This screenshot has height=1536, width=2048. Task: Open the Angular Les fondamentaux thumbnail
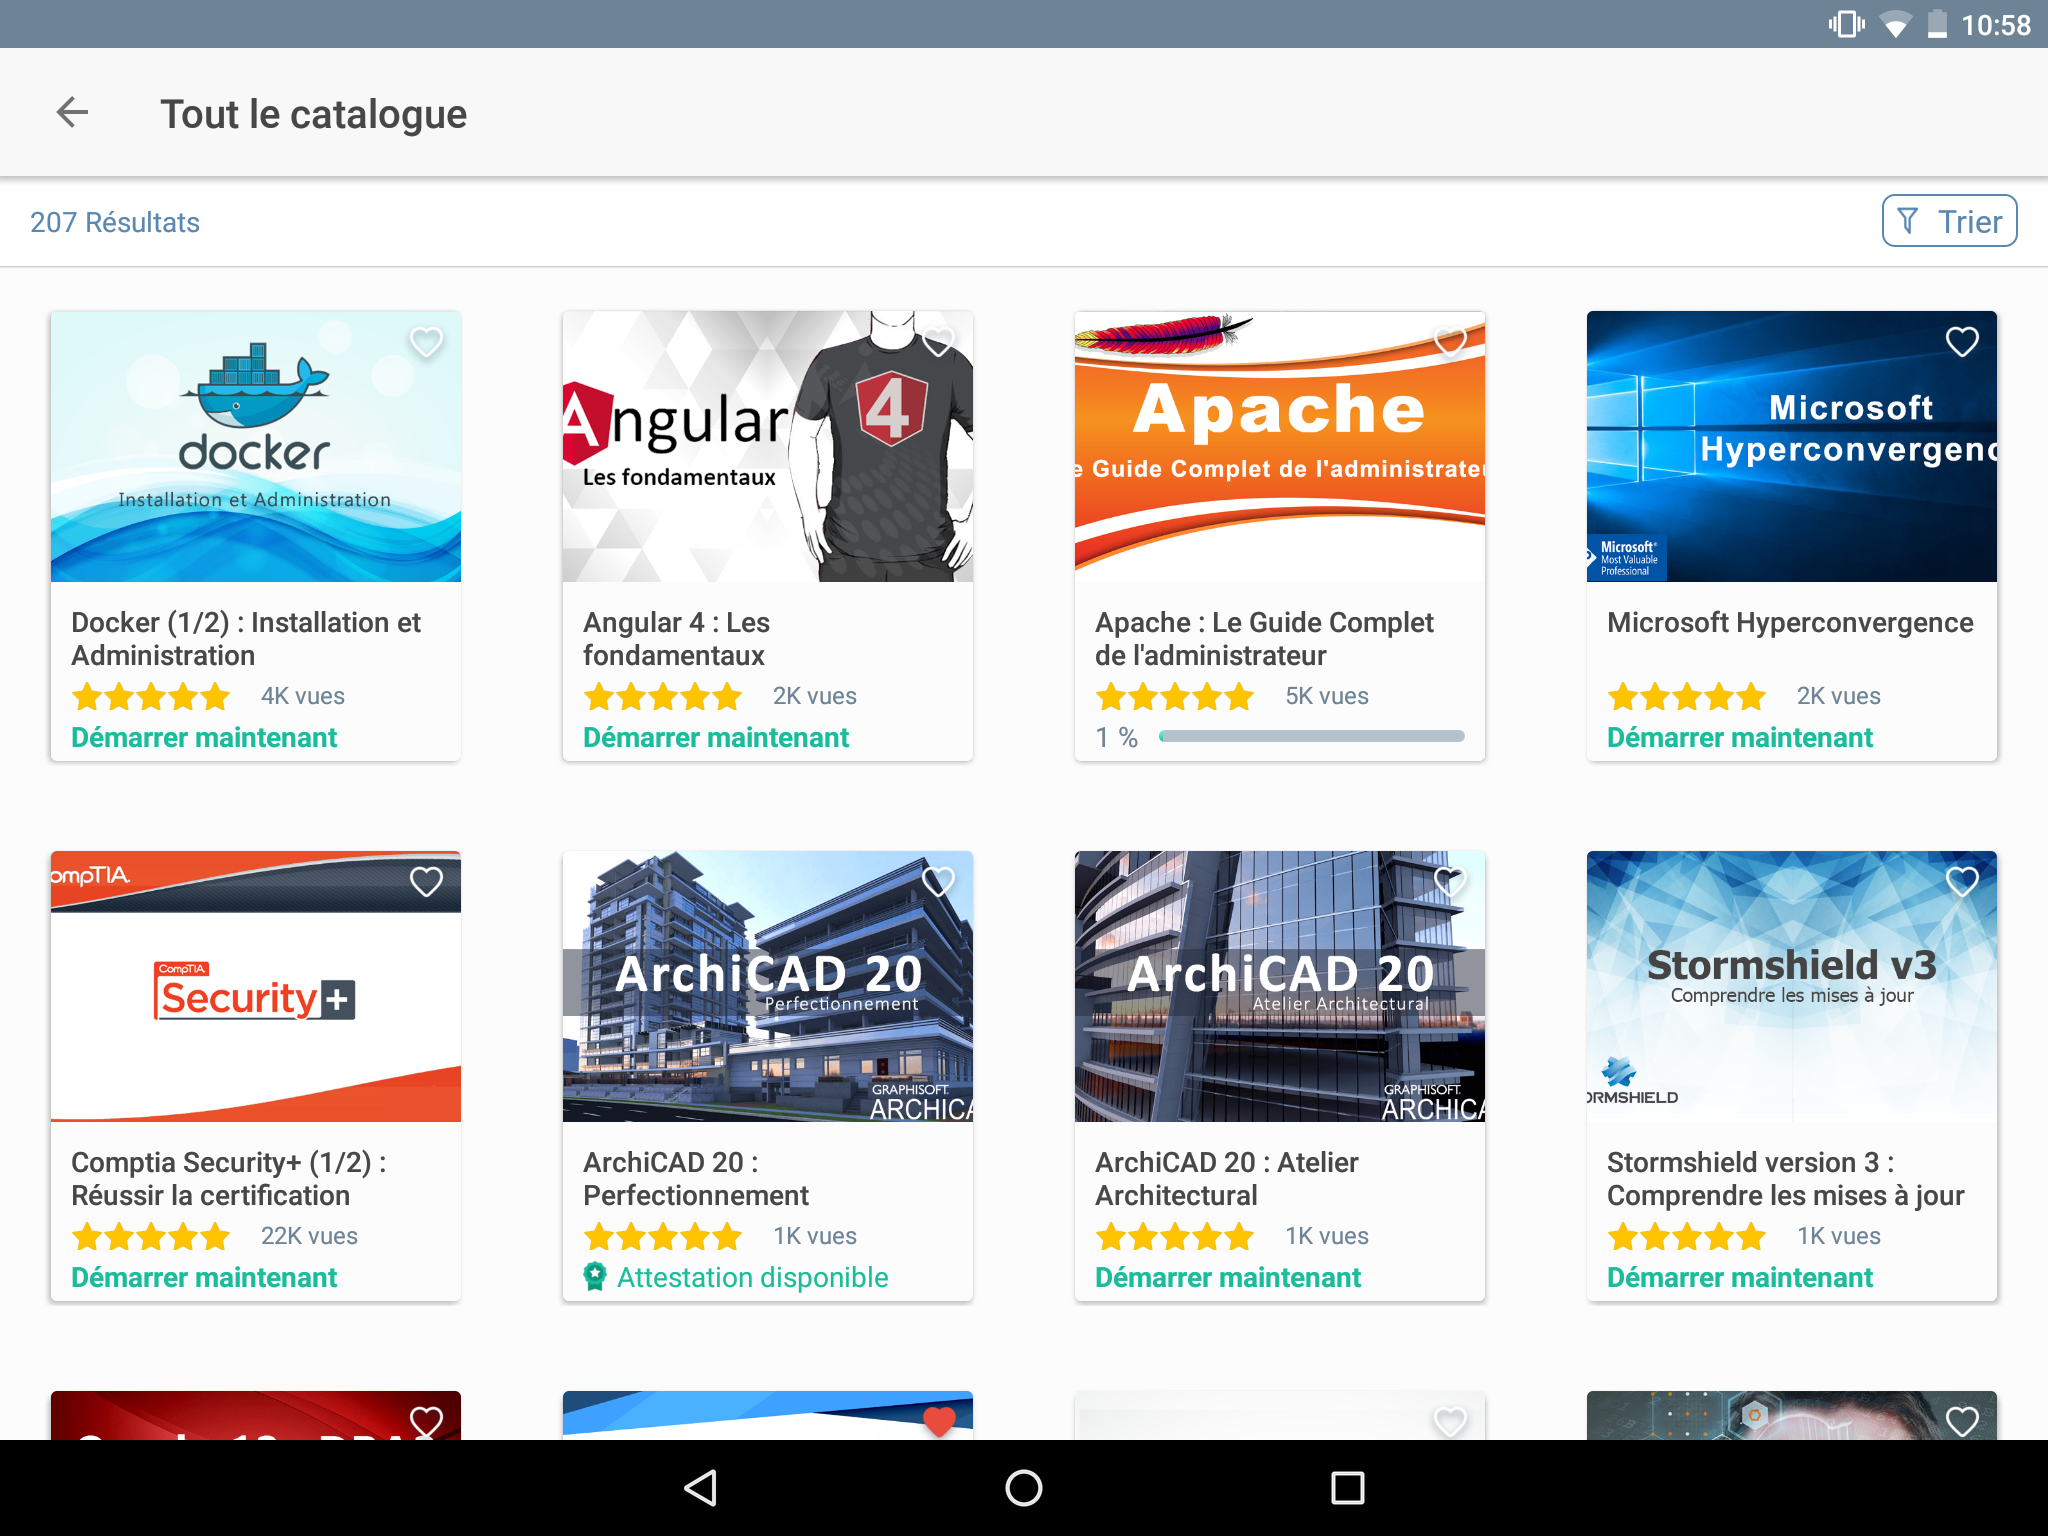tap(768, 447)
